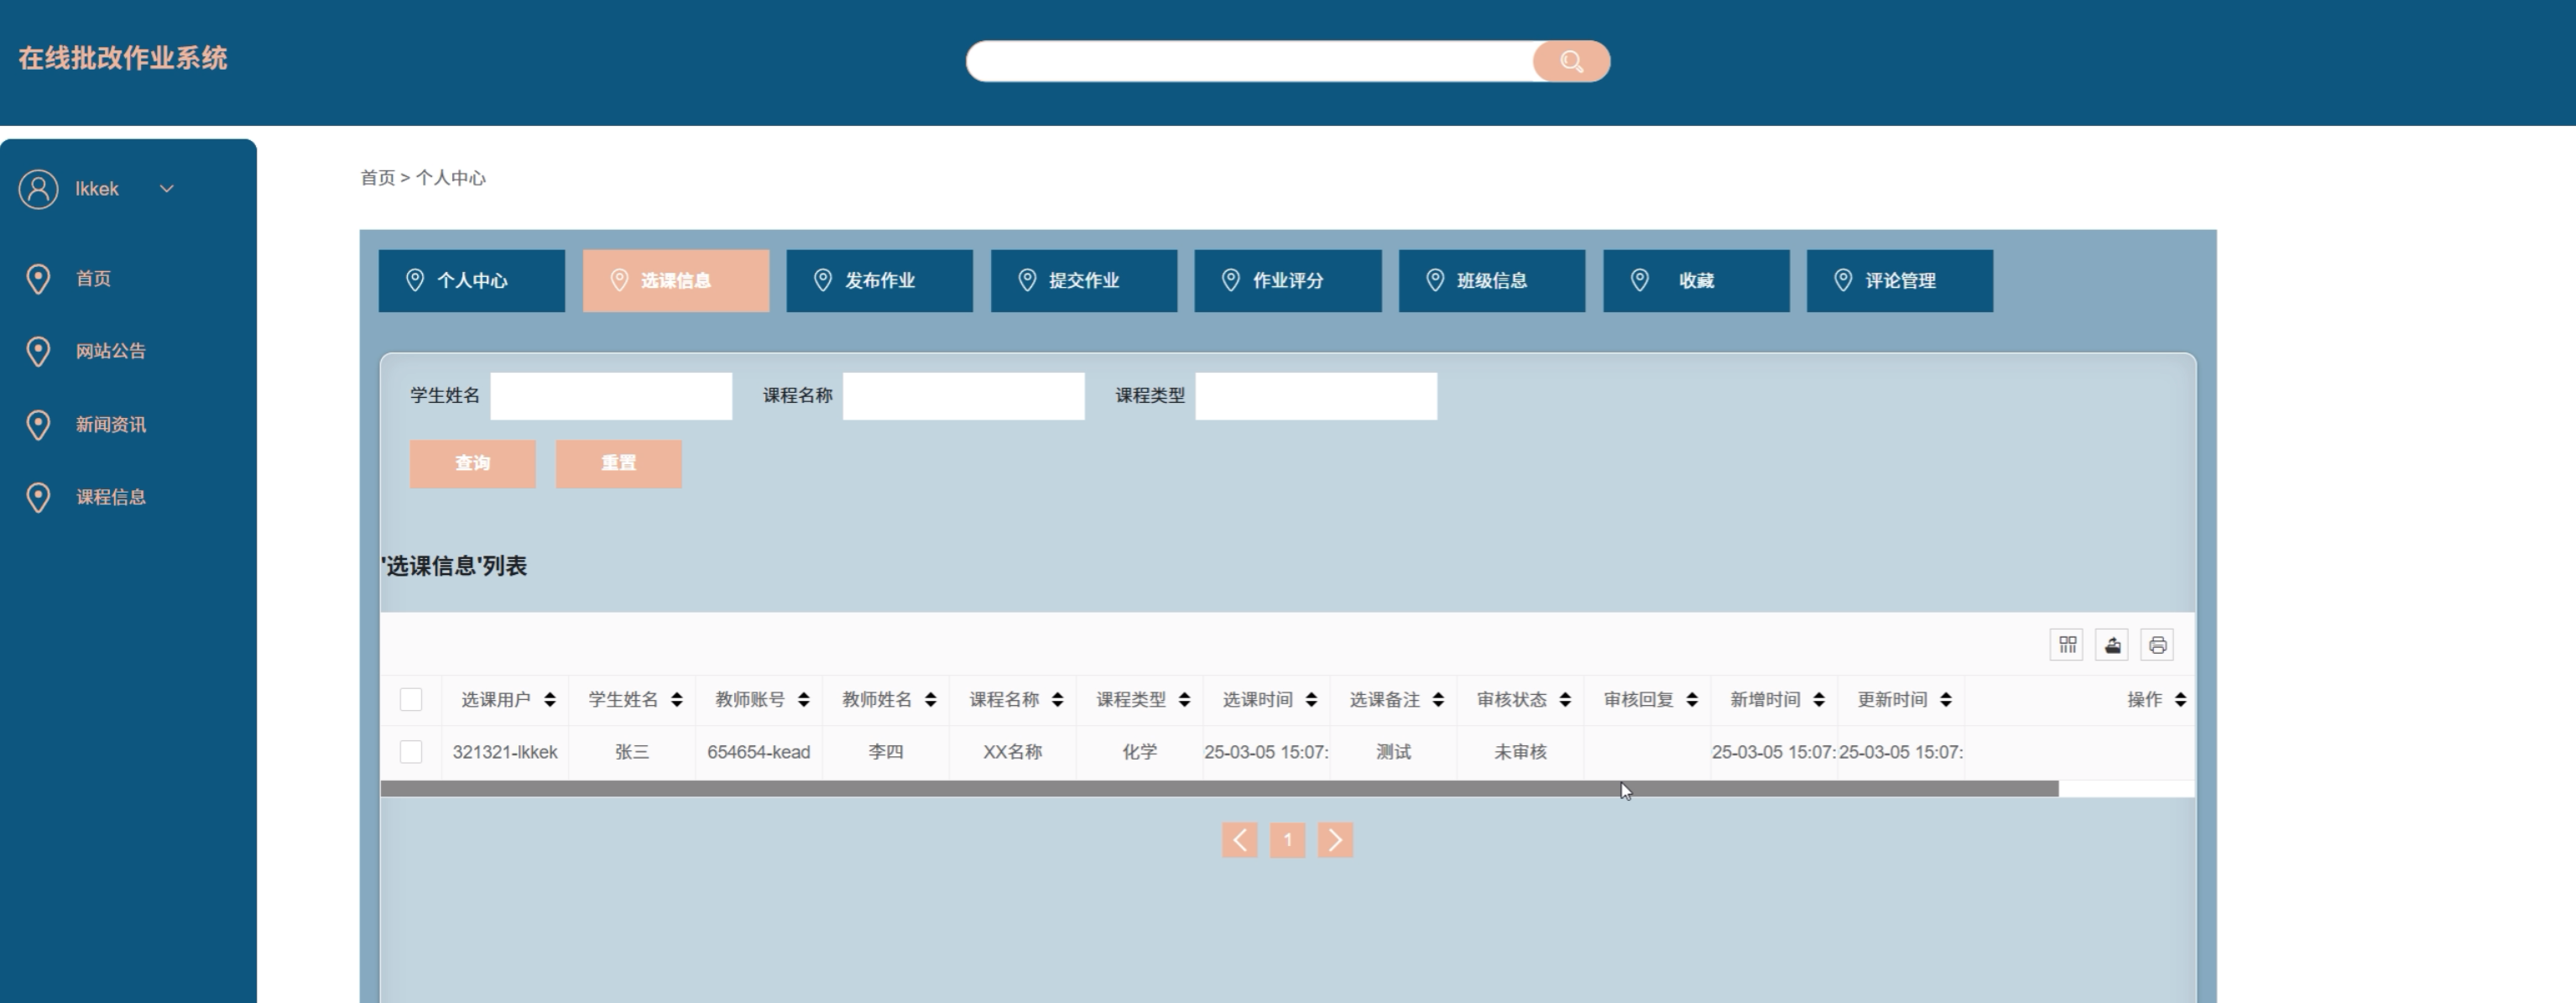Viewport: 2576px width, 1003px height.
Task: Check the select-all checkbox in table header
Action: (x=411, y=699)
